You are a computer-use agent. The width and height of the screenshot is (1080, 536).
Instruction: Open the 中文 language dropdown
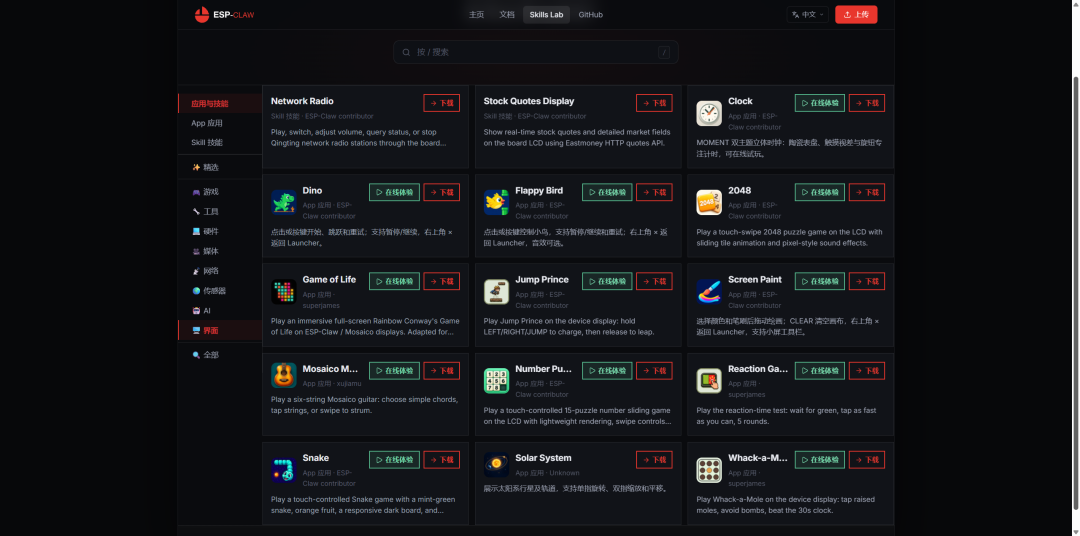pyautogui.click(x=807, y=14)
